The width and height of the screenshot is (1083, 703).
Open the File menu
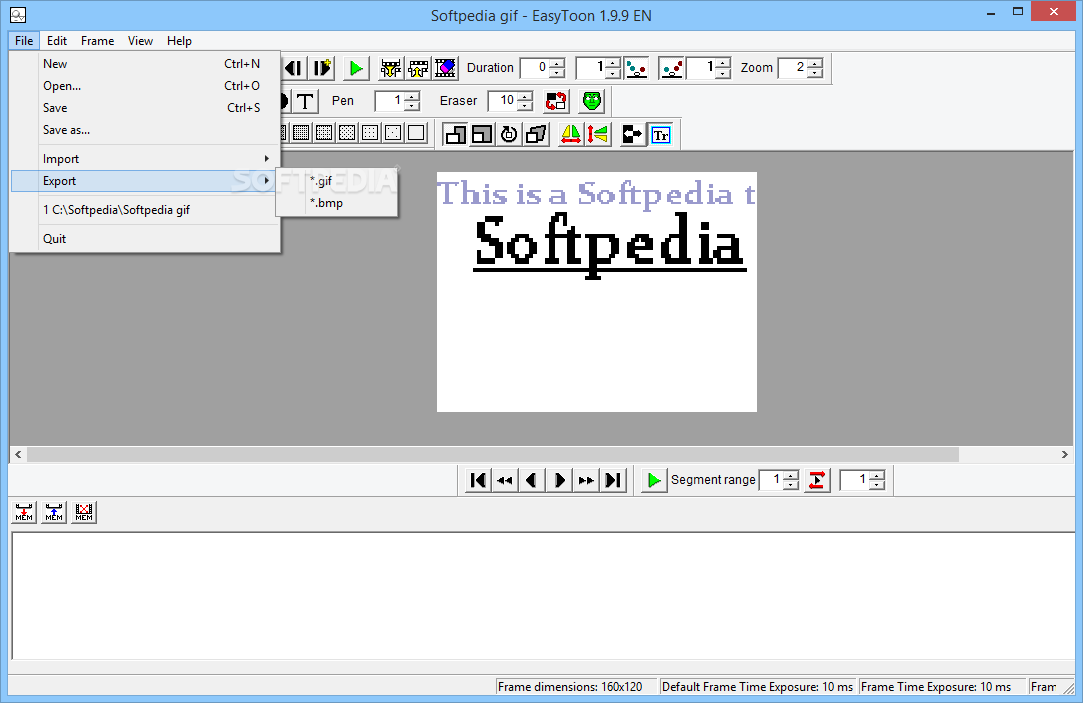point(23,41)
